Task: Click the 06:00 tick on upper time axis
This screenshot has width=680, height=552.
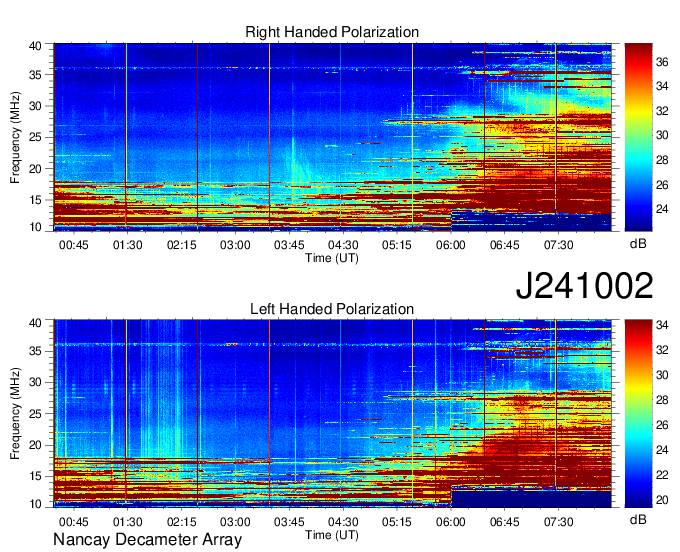Action: [451, 245]
